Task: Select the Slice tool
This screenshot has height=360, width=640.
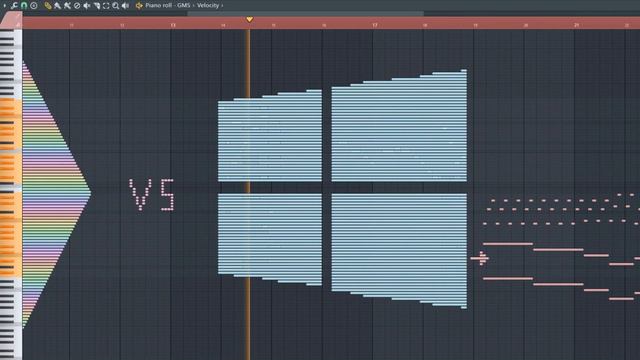Action: (x=96, y=5)
